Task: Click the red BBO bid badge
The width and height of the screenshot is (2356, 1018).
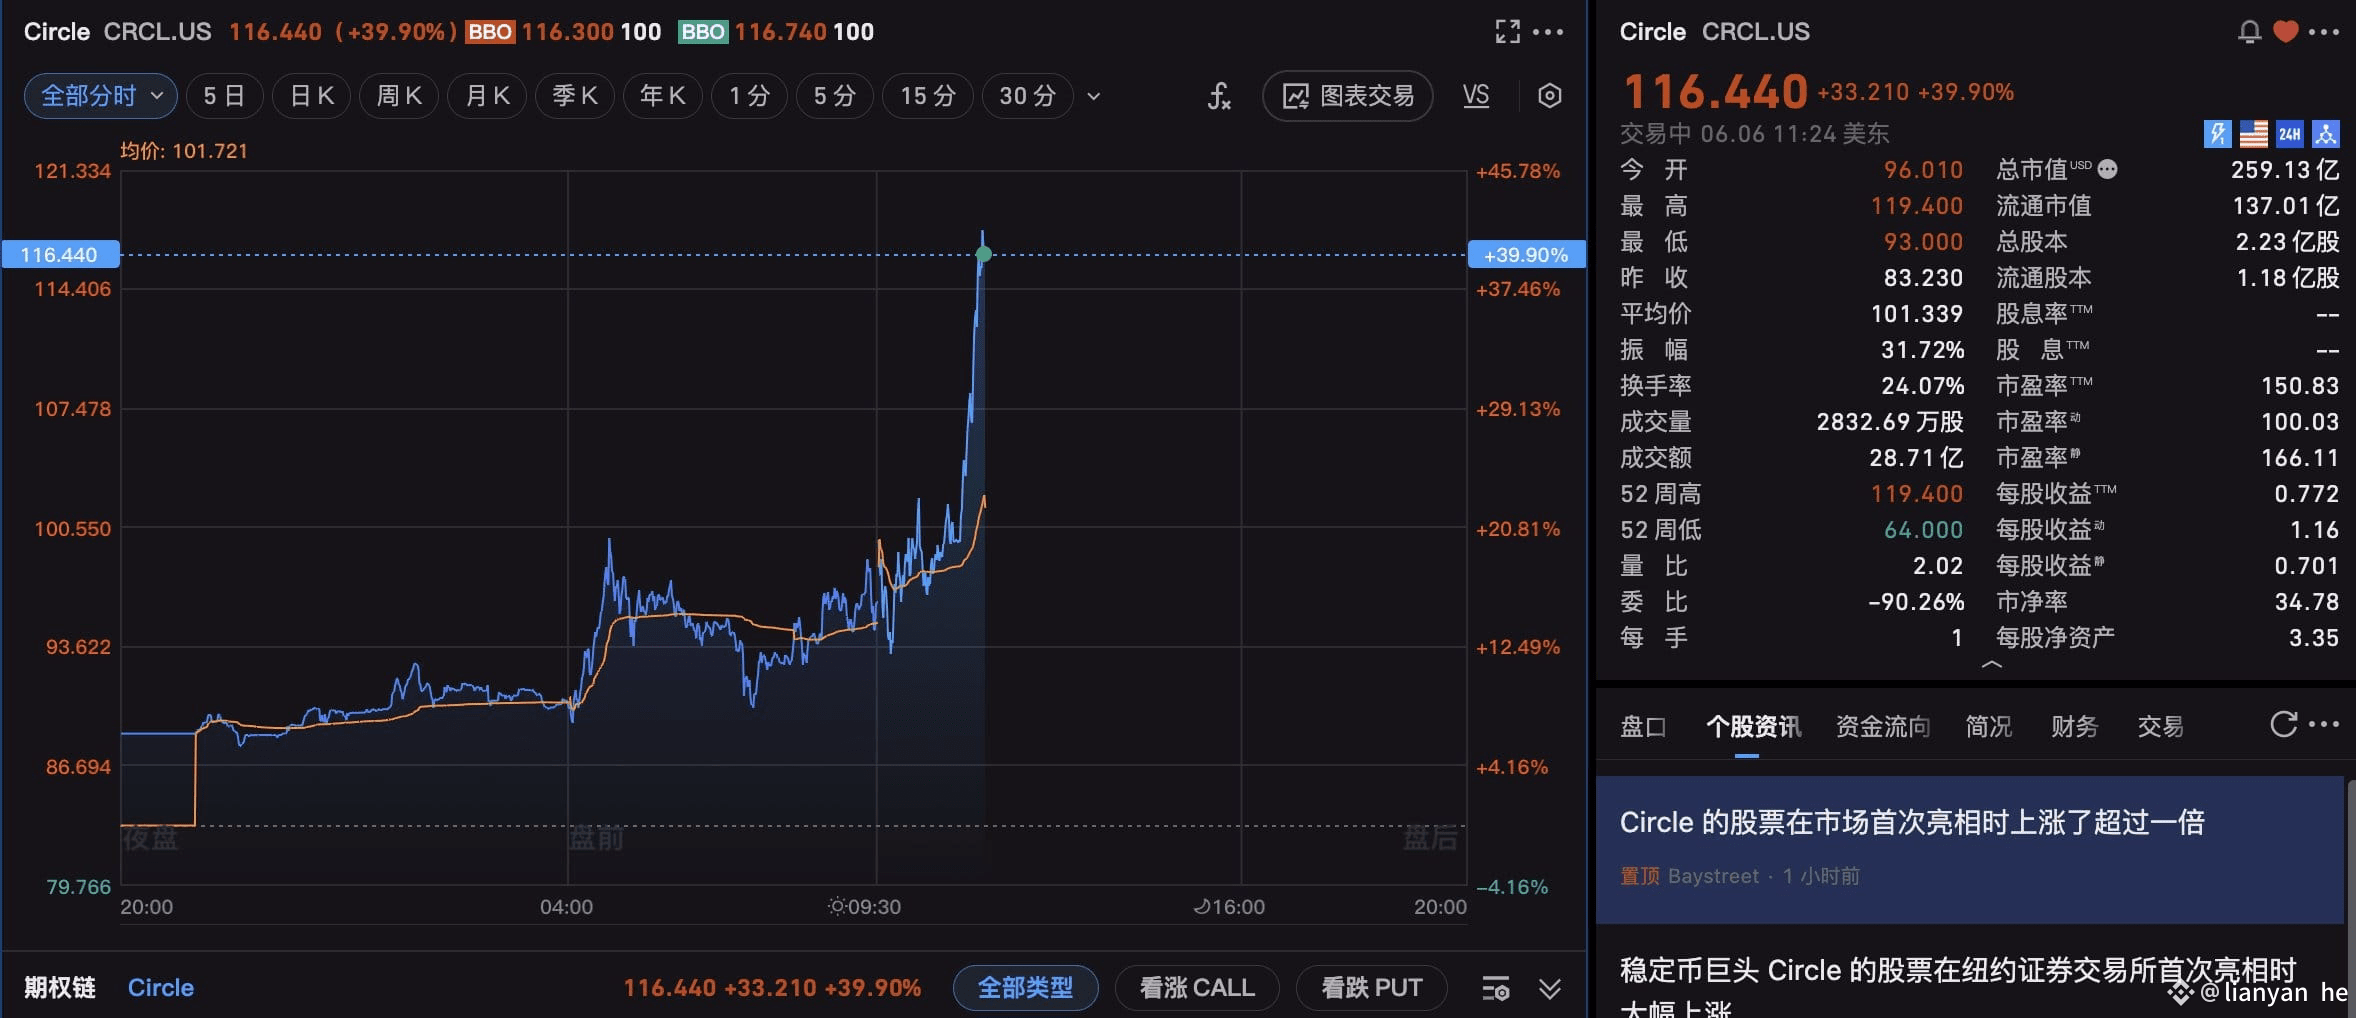Action: pyautogui.click(x=490, y=32)
